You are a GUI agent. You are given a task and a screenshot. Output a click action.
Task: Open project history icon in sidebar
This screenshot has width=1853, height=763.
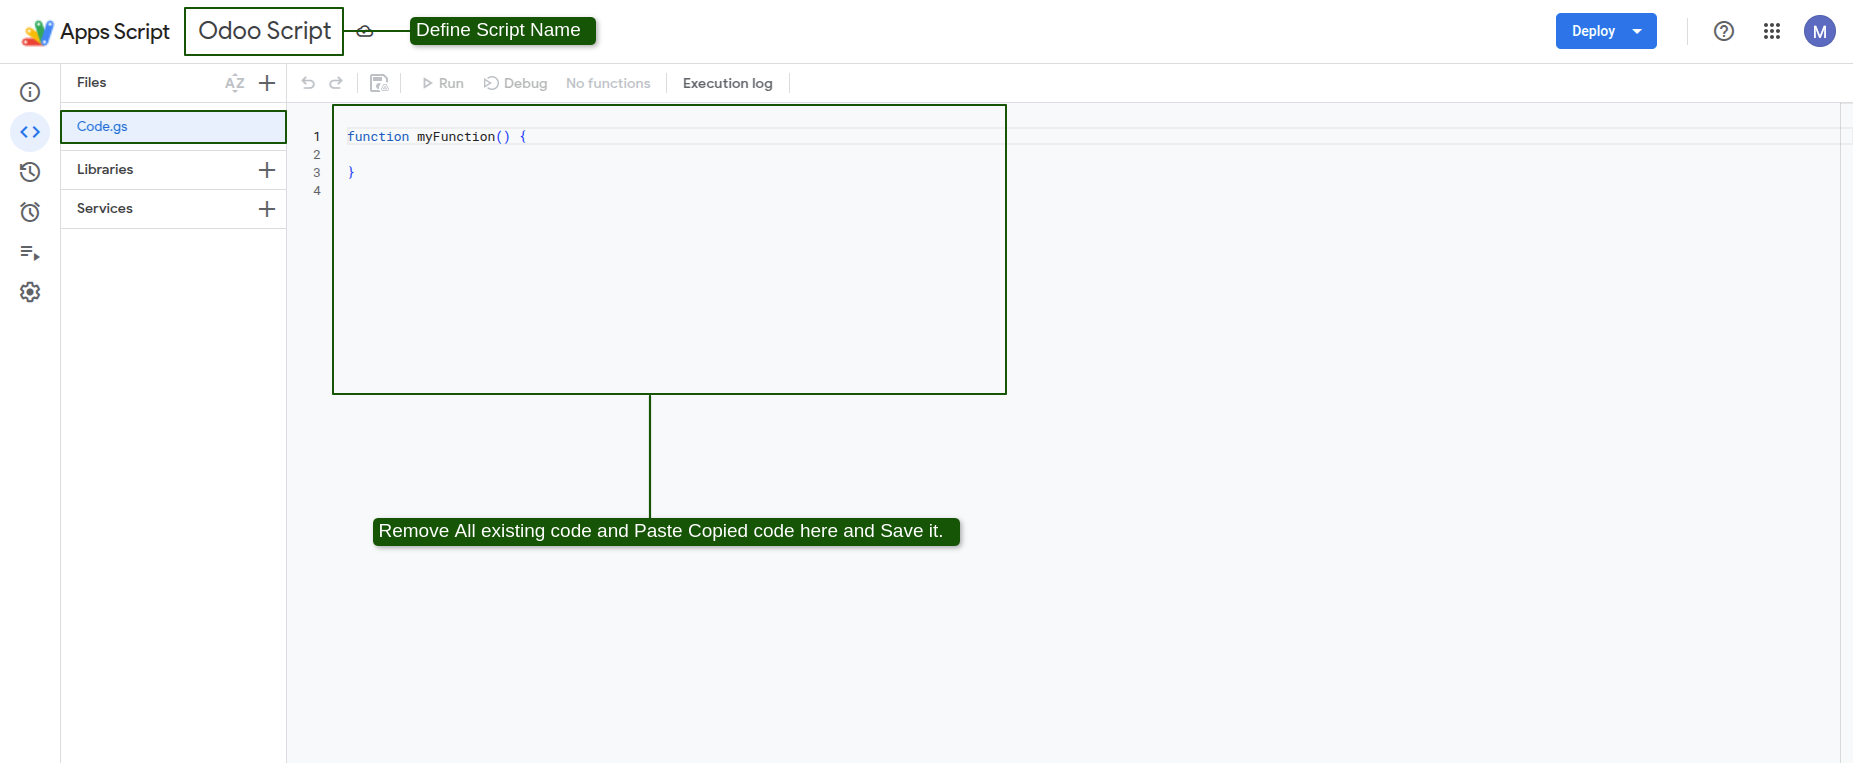click(x=30, y=172)
